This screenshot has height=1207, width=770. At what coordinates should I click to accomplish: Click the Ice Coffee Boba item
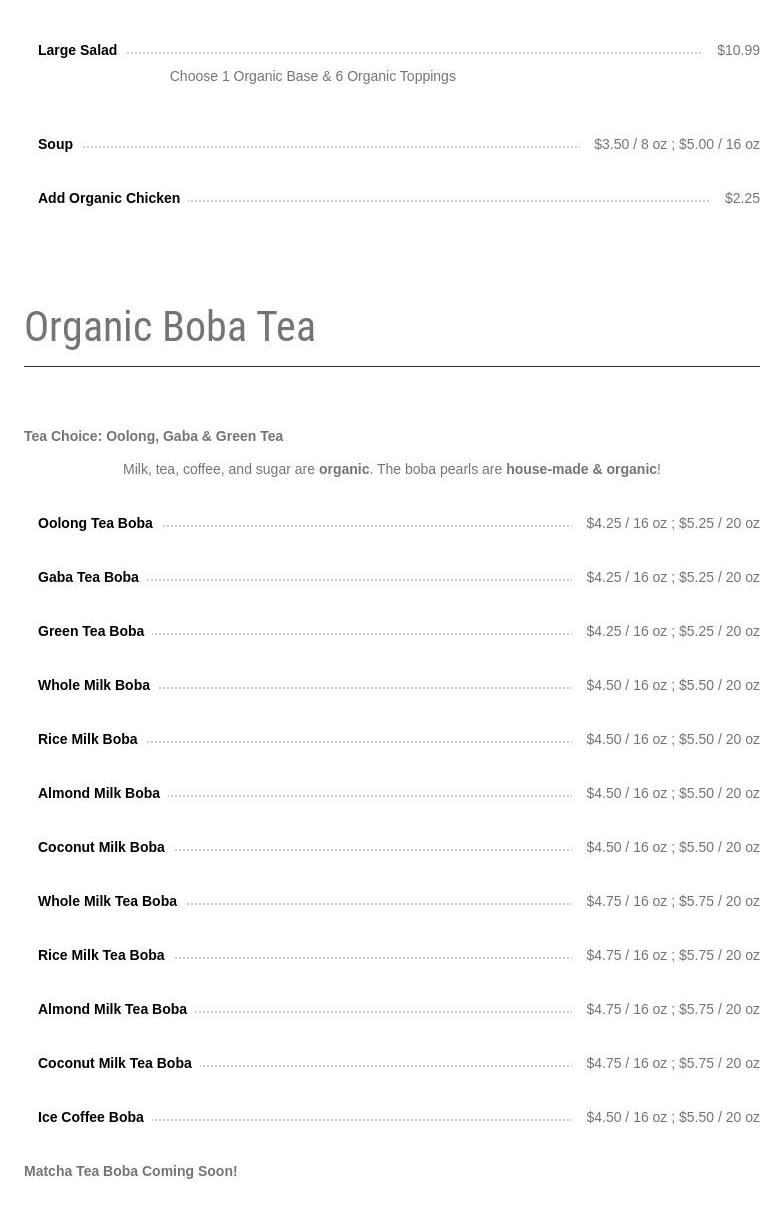coord(91,1117)
